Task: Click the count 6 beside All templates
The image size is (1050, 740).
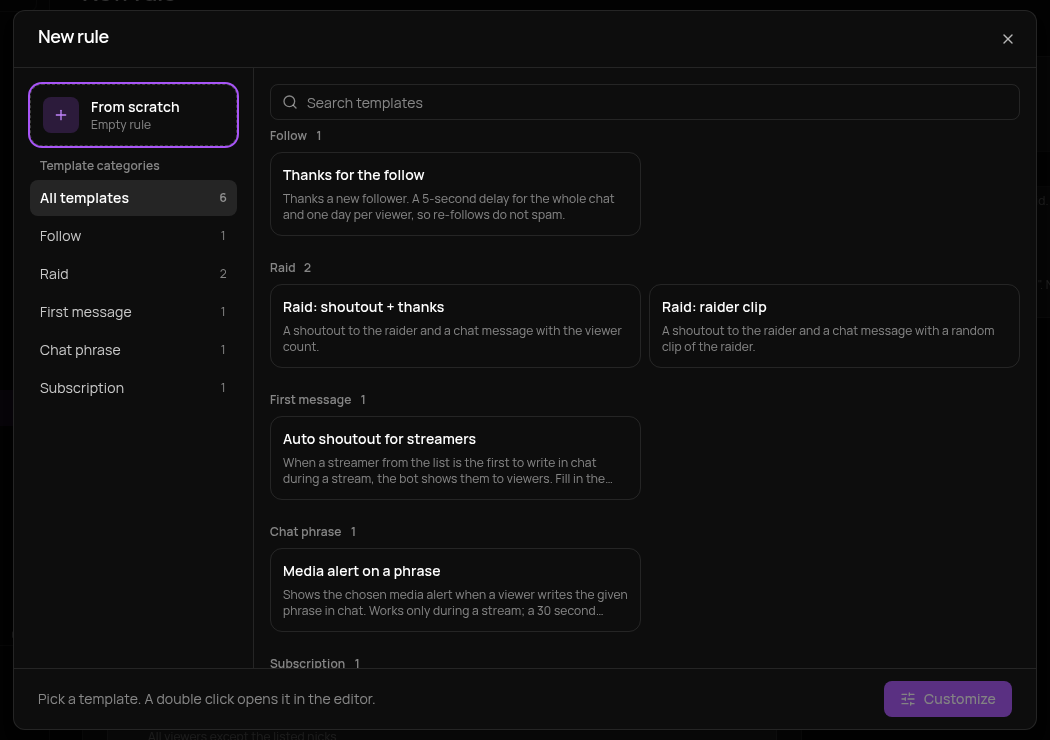Action: [223, 198]
